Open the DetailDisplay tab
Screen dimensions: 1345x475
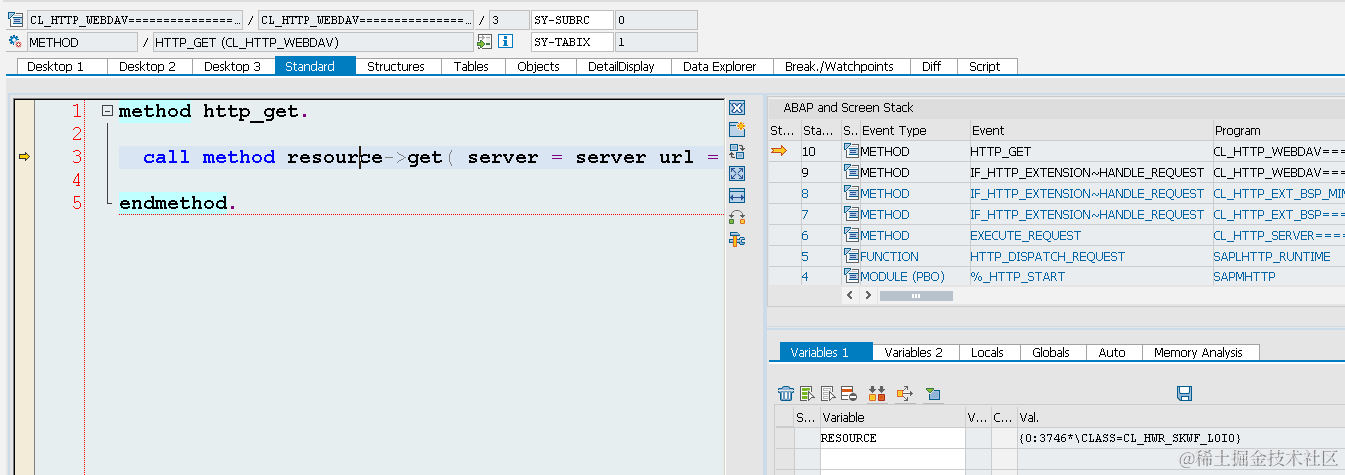pyautogui.click(x=621, y=66)
